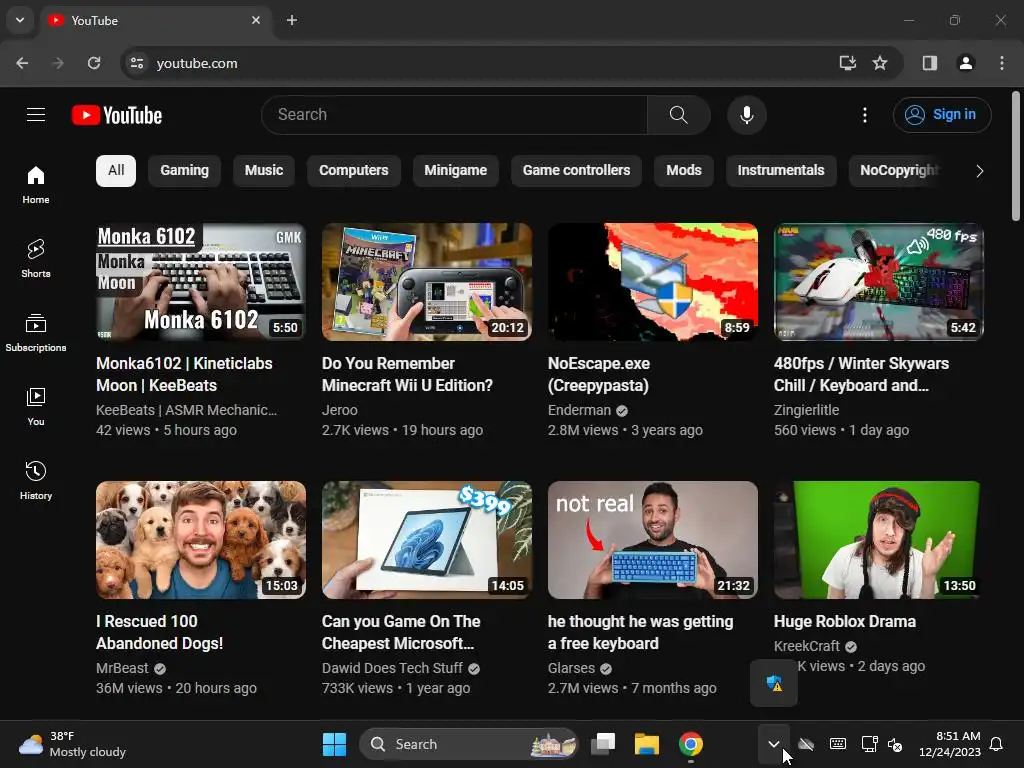This screenshot has width=1024, height=768.
Task: Open Dawid Does Tech Stuff channel
Action: (x=392, y=668)
